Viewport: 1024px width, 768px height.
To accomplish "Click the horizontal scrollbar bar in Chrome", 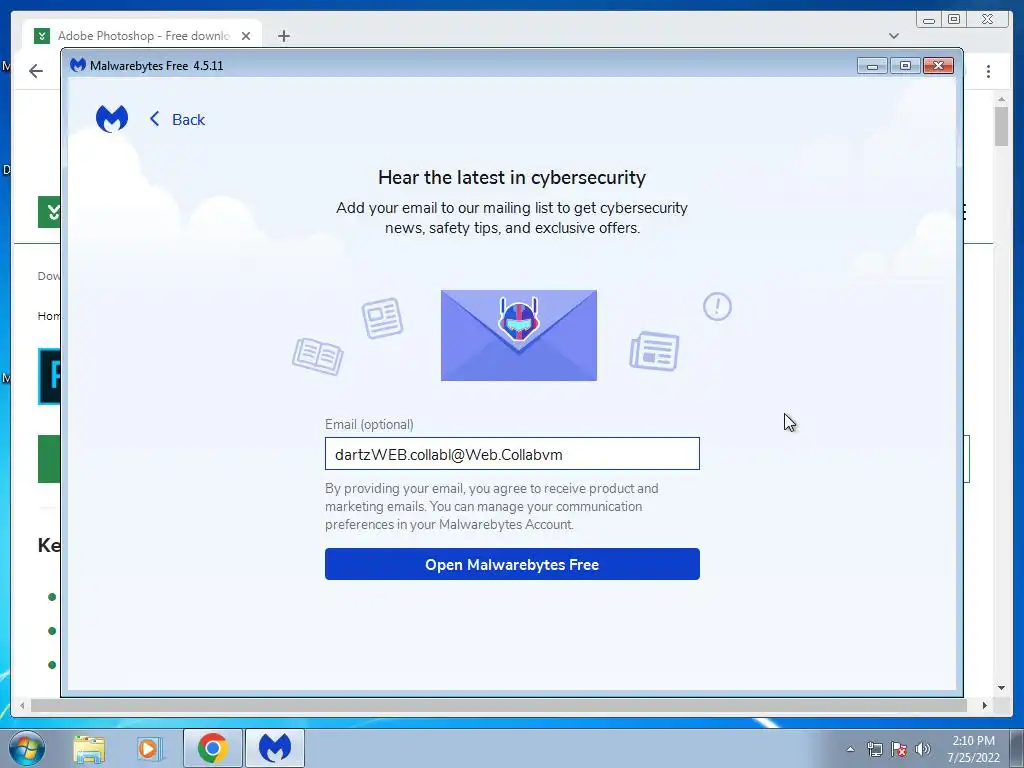I will [x=498, y=705].
